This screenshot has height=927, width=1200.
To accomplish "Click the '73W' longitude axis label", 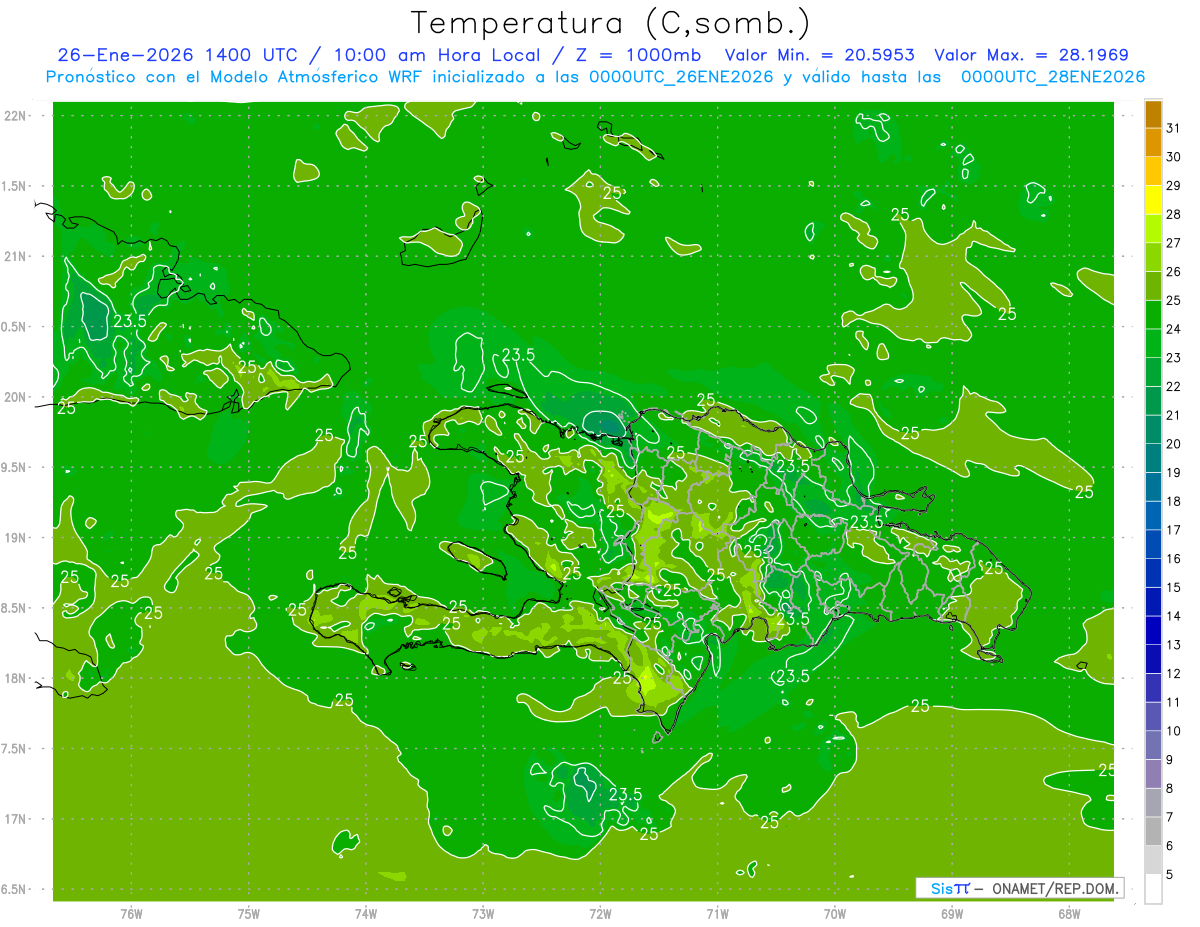I will click(483, 914).
